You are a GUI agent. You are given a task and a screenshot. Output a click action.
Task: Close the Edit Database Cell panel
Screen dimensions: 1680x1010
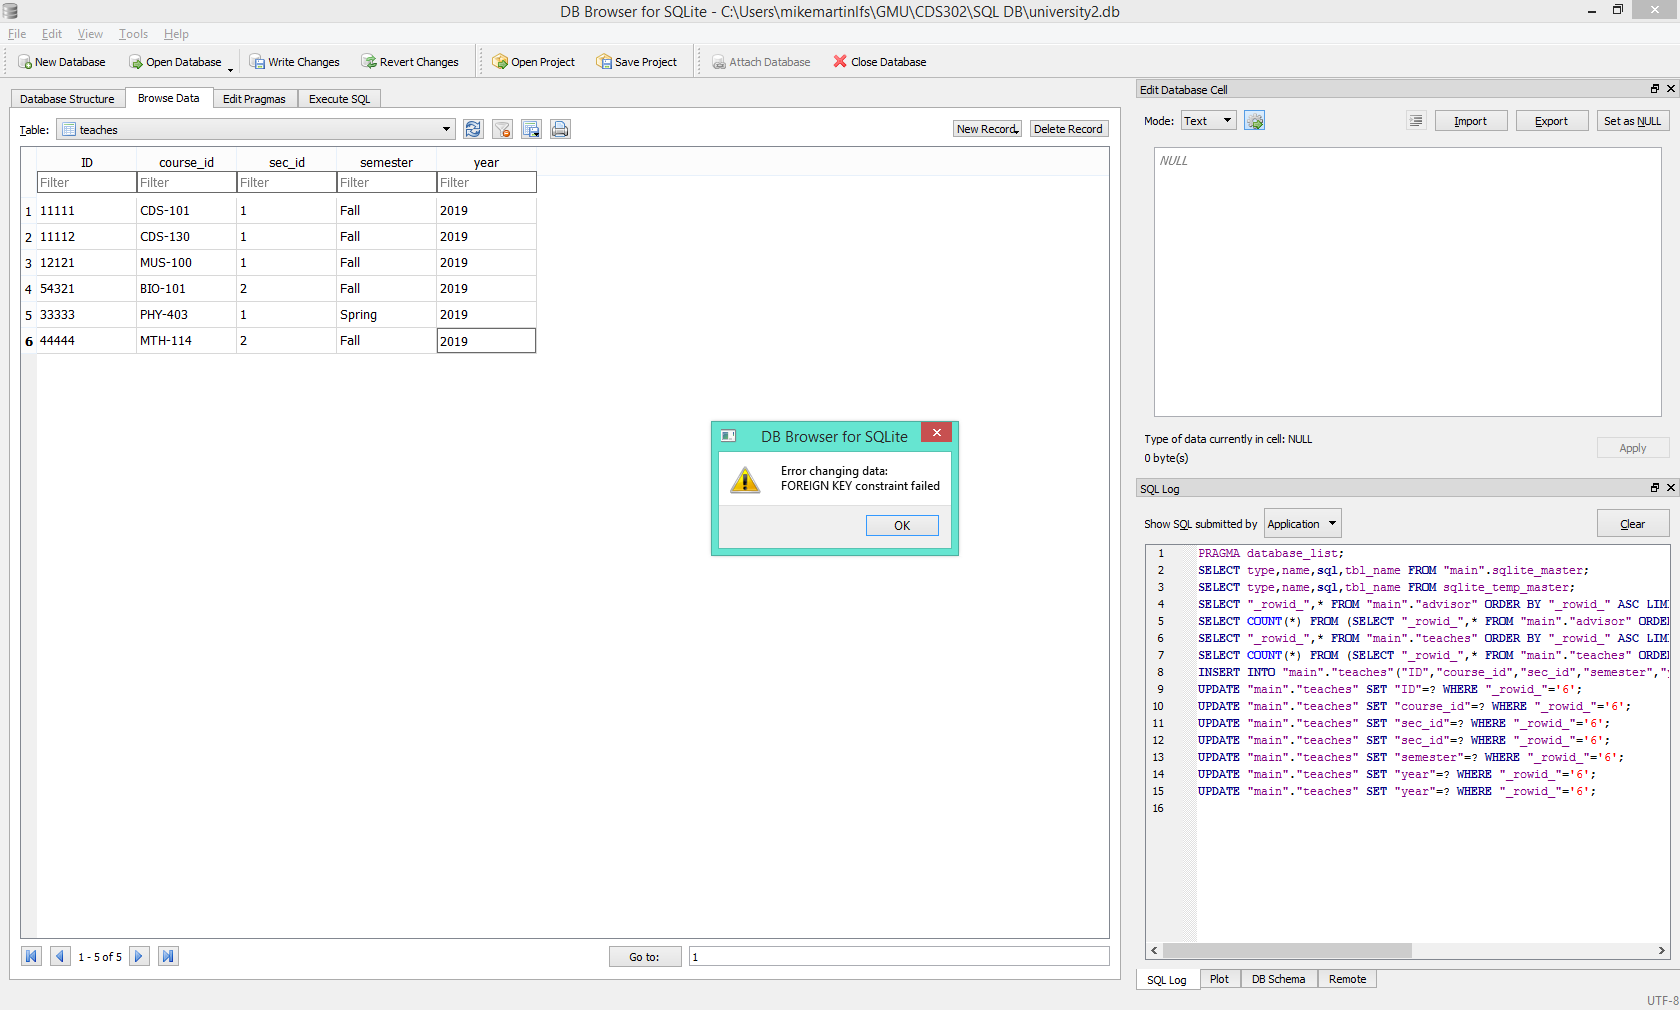pos(1670,89)
